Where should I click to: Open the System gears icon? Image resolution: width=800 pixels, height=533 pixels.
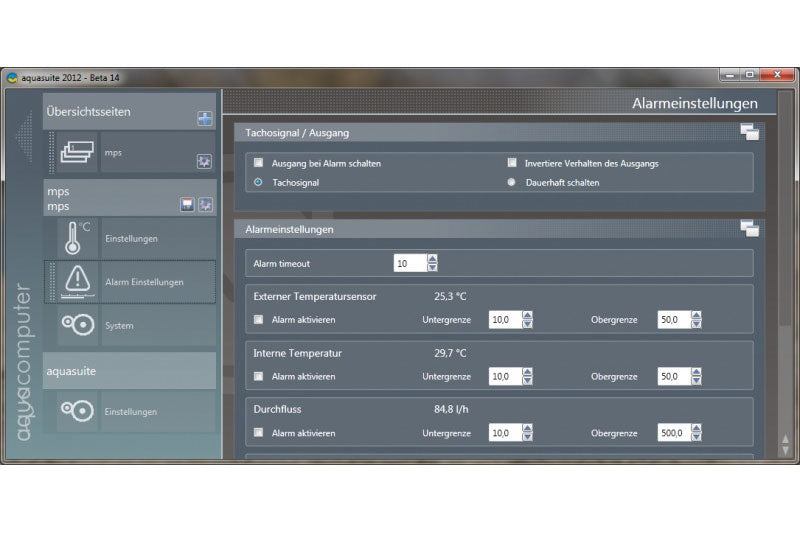tap(77, 325)
